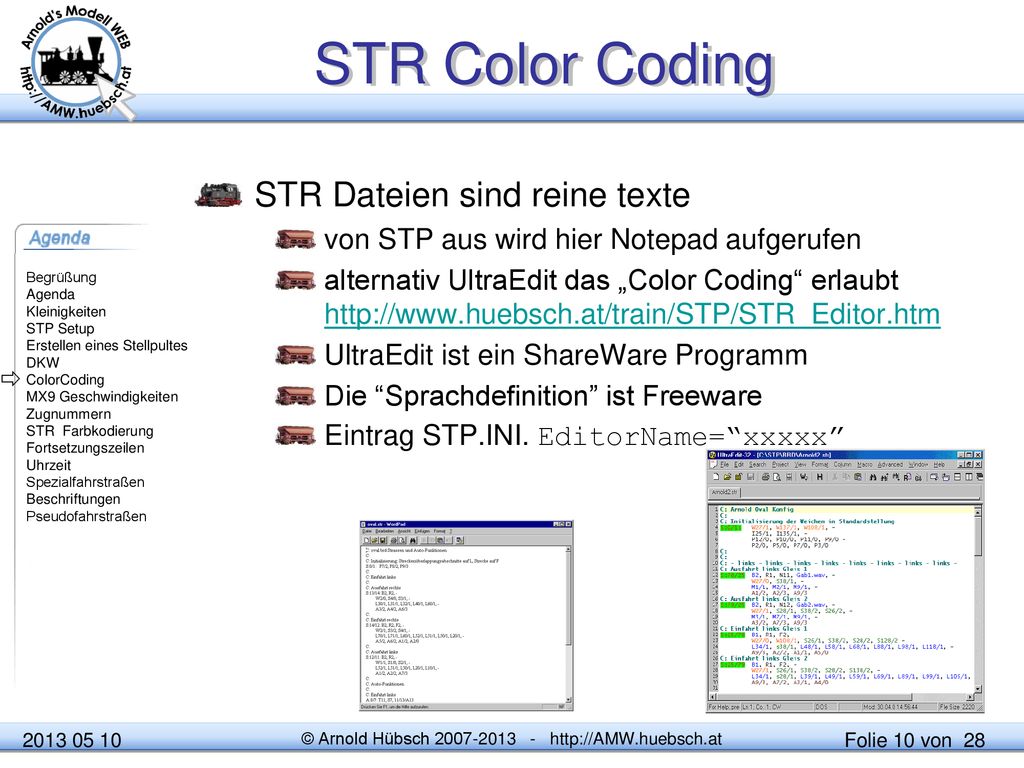Open the Spezialfahrstraßen agenda entry

tap(86, 482)
